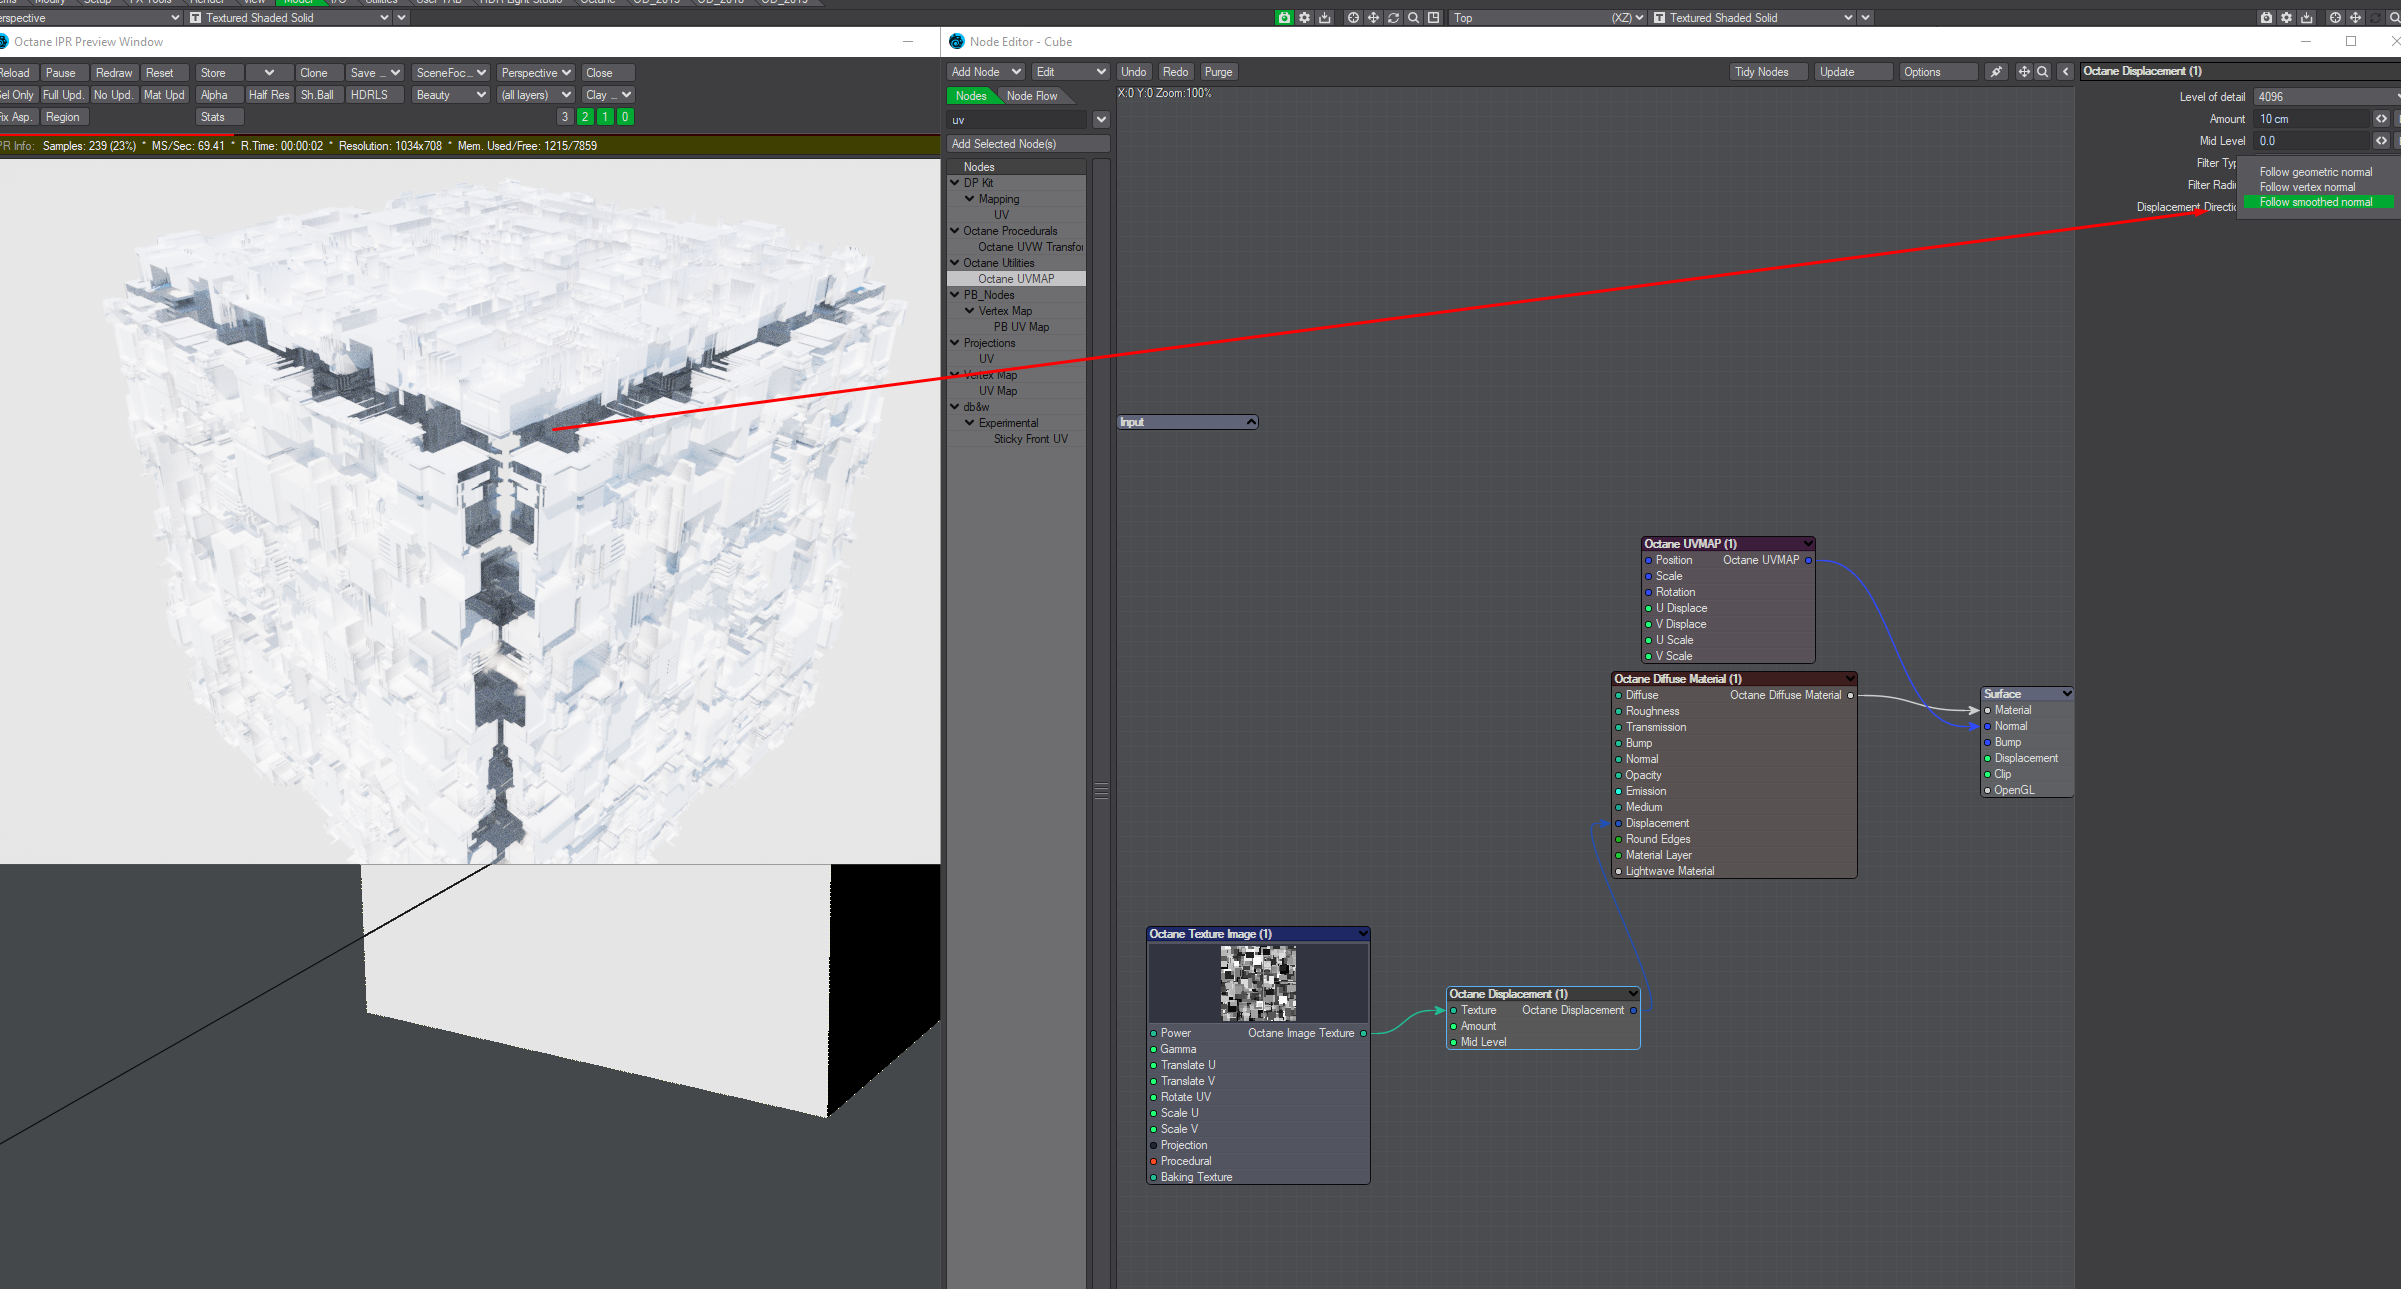
Task: Click the pin icon next to Options
Action: tap(1996, 72)
